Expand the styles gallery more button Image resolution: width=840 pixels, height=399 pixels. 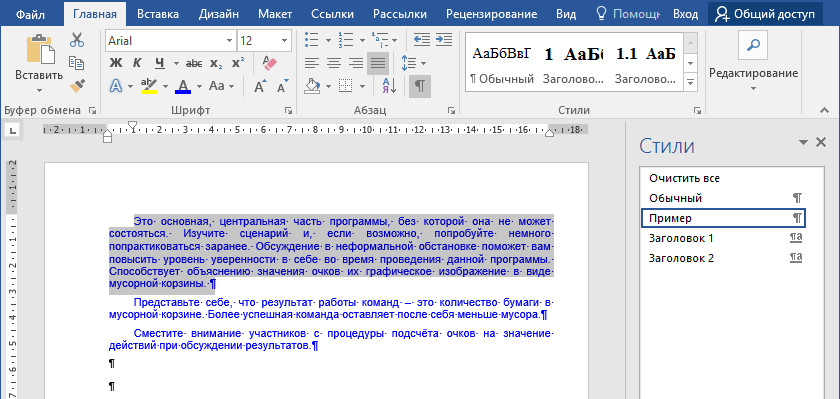coord(691,82)
